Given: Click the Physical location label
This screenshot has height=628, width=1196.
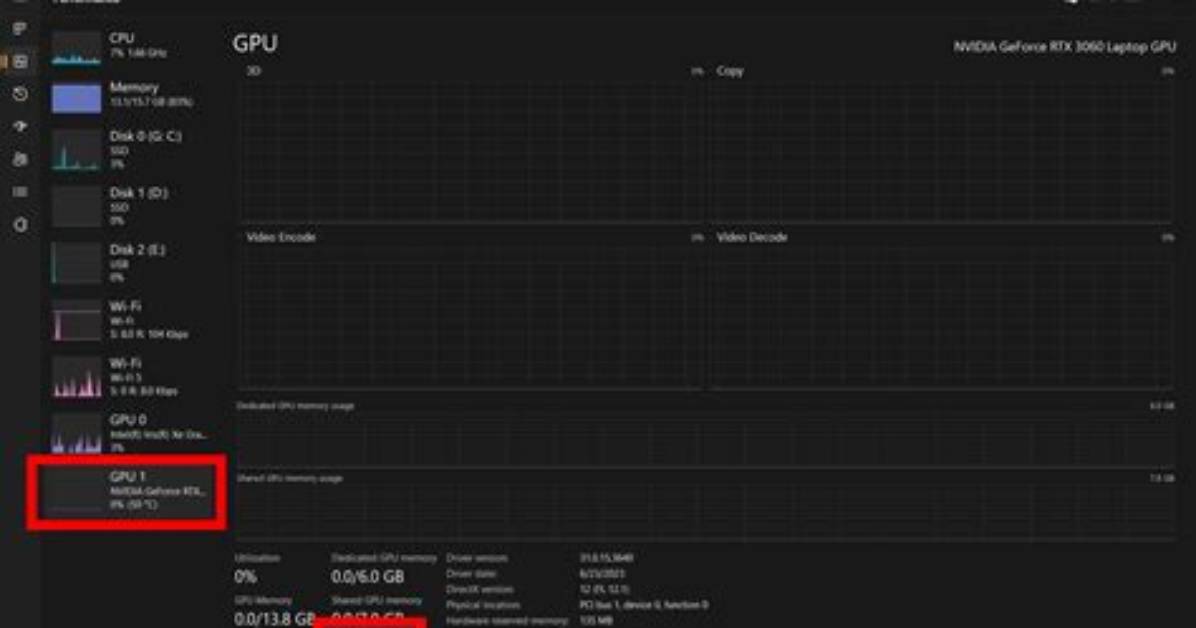Looking at the screenshot, I should (x=482, y=605).
